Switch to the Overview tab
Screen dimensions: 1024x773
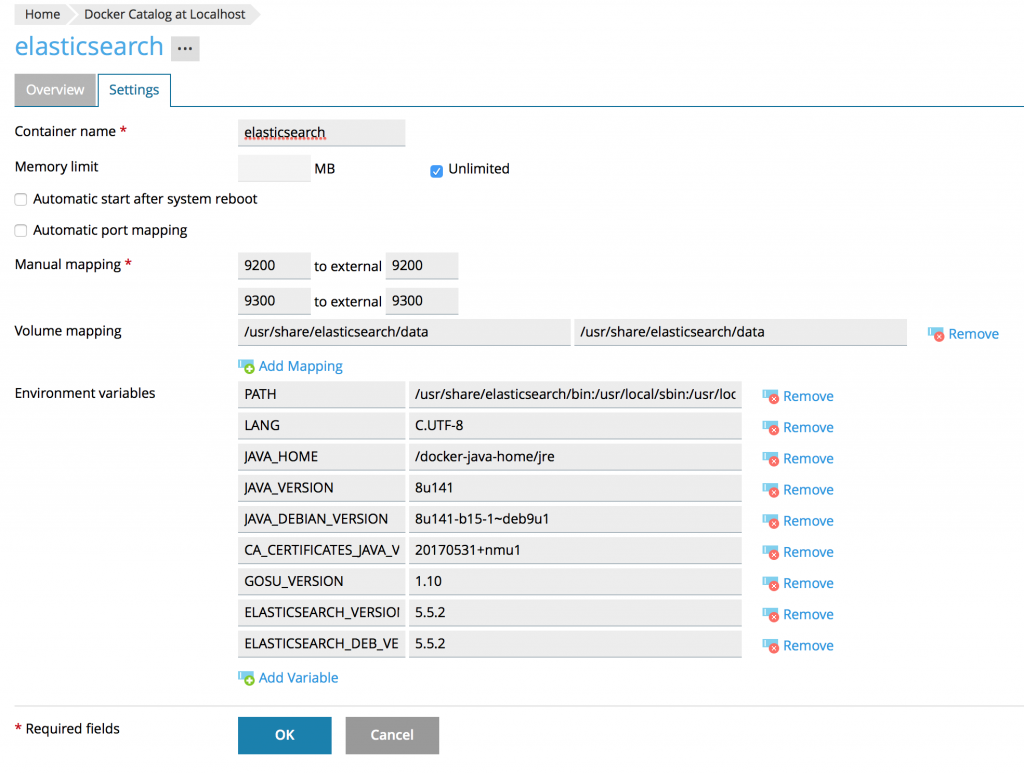55,90
